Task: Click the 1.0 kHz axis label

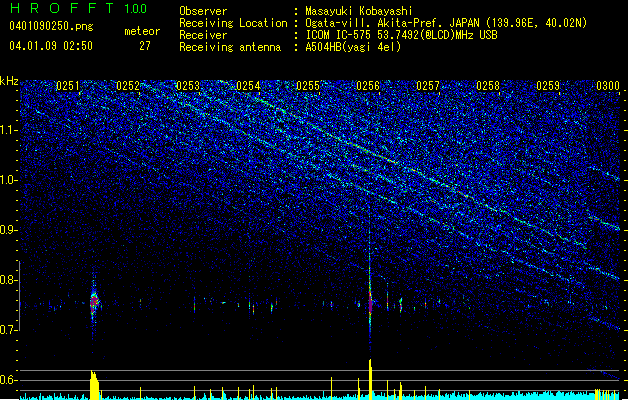Action: 9,180
